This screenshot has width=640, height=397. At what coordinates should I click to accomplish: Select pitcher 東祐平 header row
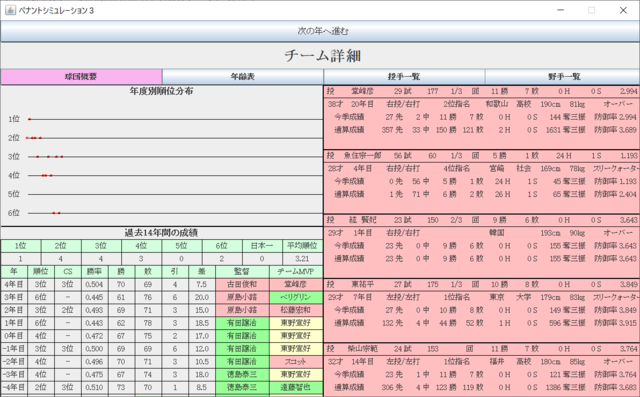(482, 284)
